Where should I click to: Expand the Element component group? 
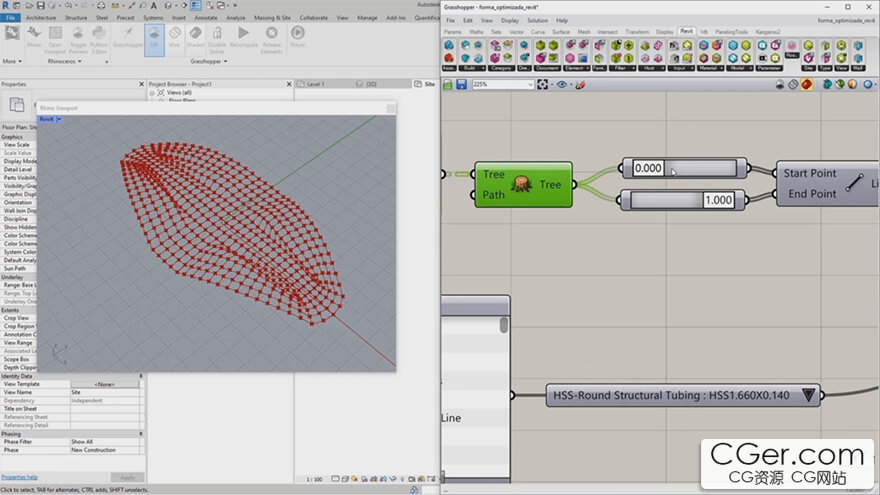(x=576, y=68)
